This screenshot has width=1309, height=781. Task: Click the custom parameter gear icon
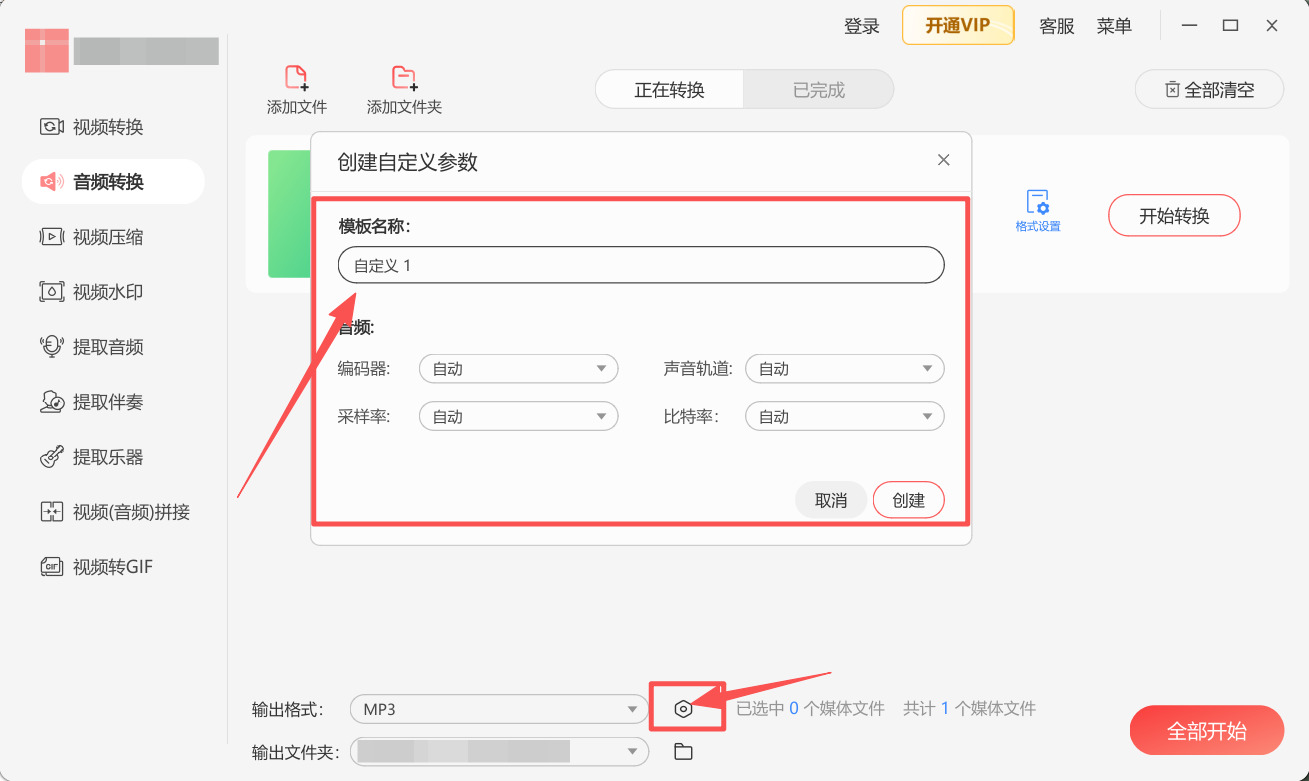[x=683, y=709]
